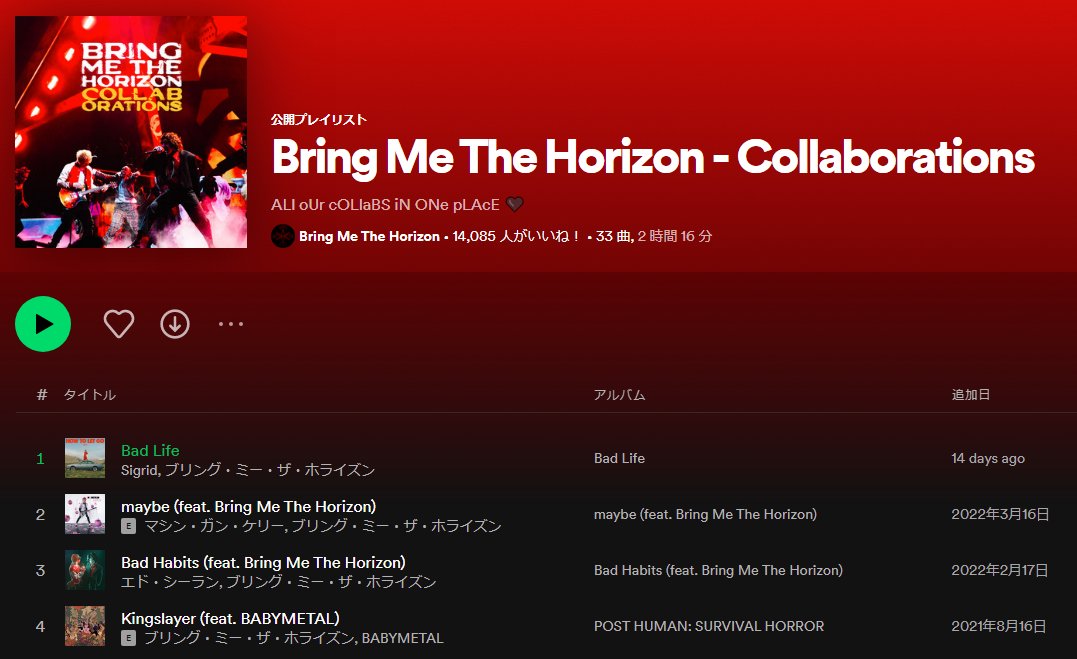Like the playlist with heart icon
The height and width of the screenshot is (659, 1077).
tap(119, 324)
